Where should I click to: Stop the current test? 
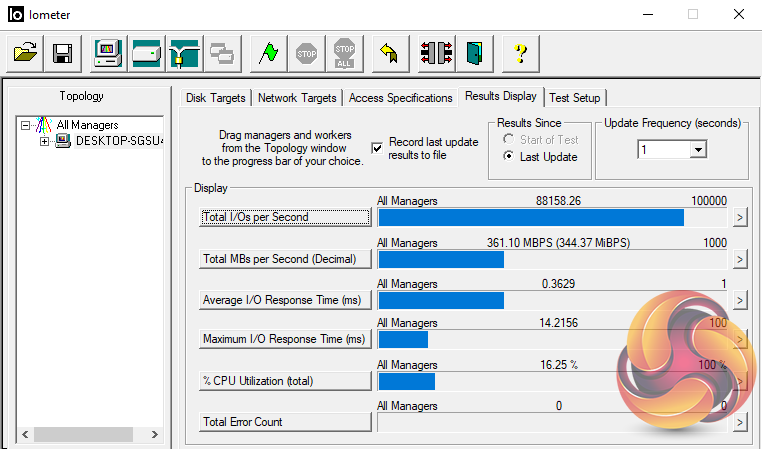(307, 53)
